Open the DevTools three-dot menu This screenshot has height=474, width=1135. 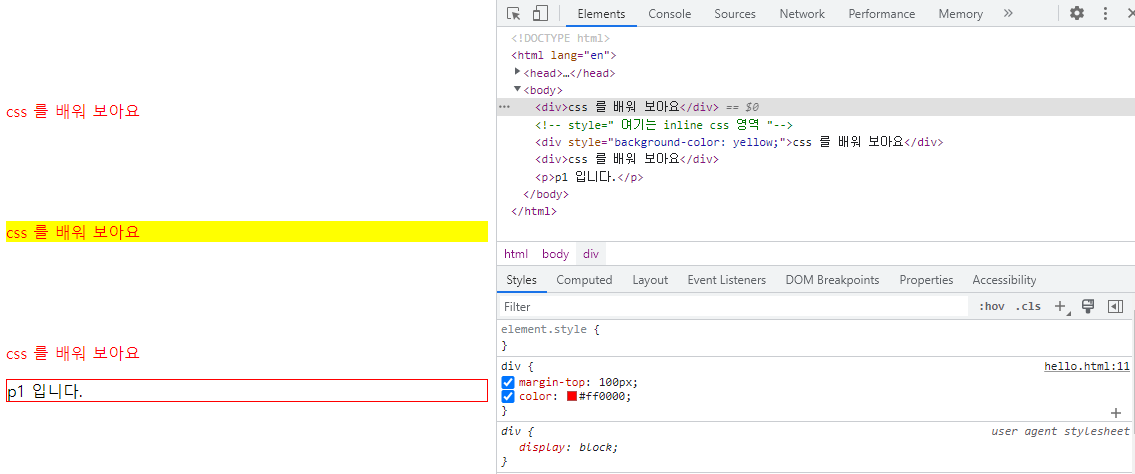pos(1105,13)
